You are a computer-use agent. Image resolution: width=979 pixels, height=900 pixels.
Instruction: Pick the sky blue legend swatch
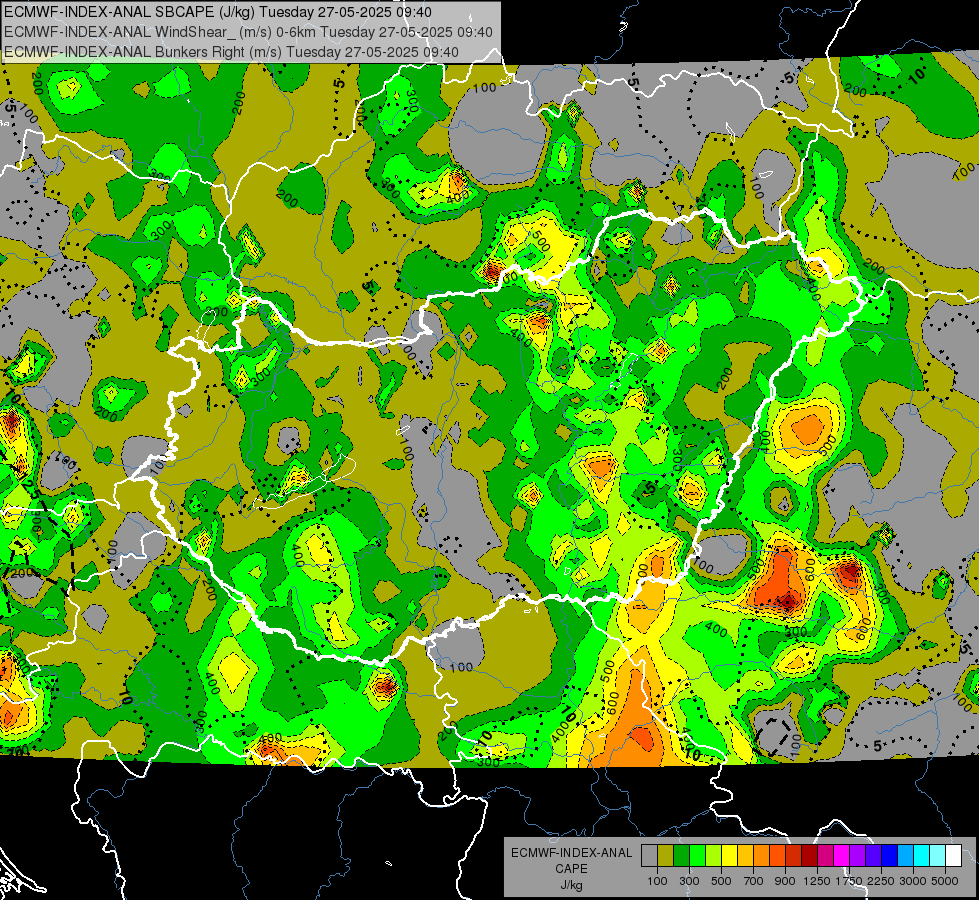(x=905, y=855)
